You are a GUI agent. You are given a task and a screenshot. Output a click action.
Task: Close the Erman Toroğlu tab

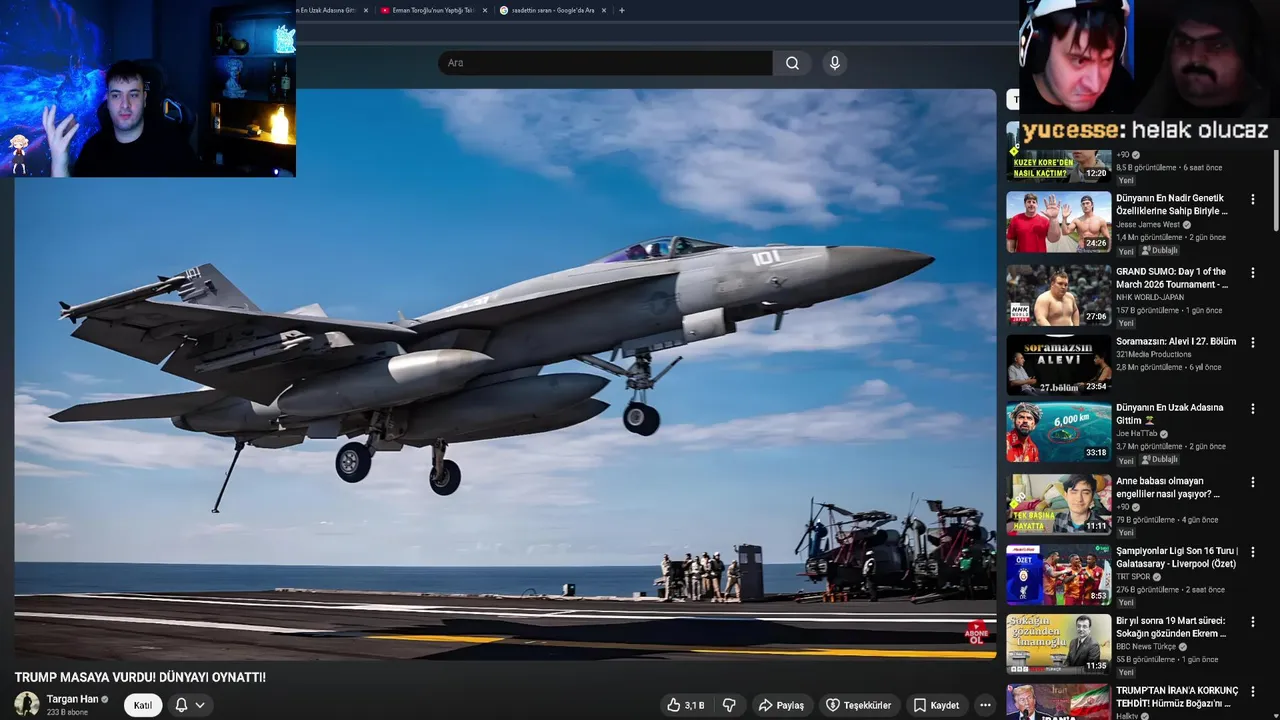[x=484, y=10]
